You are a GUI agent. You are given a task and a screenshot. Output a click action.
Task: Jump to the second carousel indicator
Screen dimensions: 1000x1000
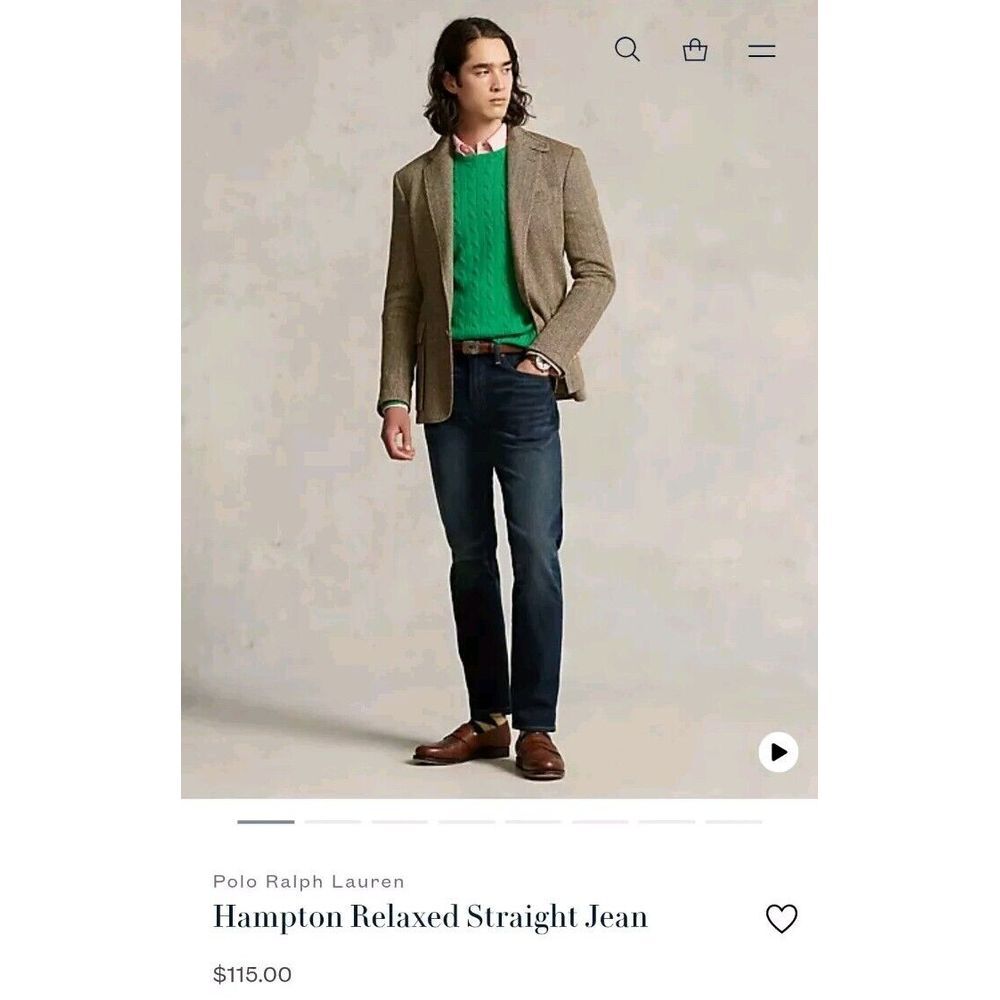point(332,821)
